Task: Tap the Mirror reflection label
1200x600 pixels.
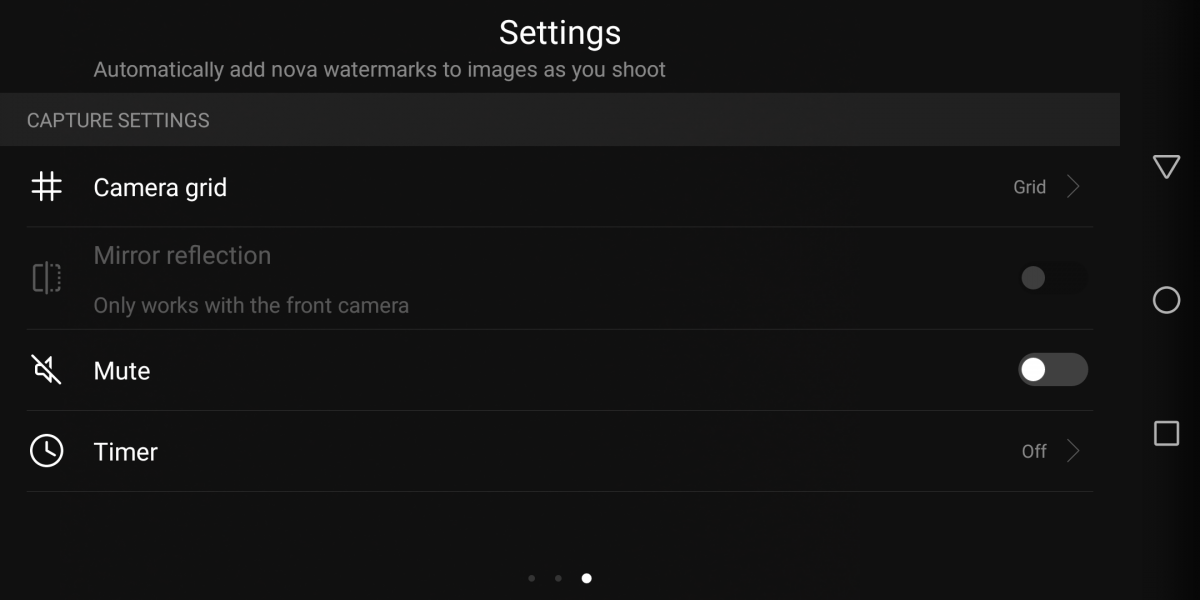Action: click(182, 256)
